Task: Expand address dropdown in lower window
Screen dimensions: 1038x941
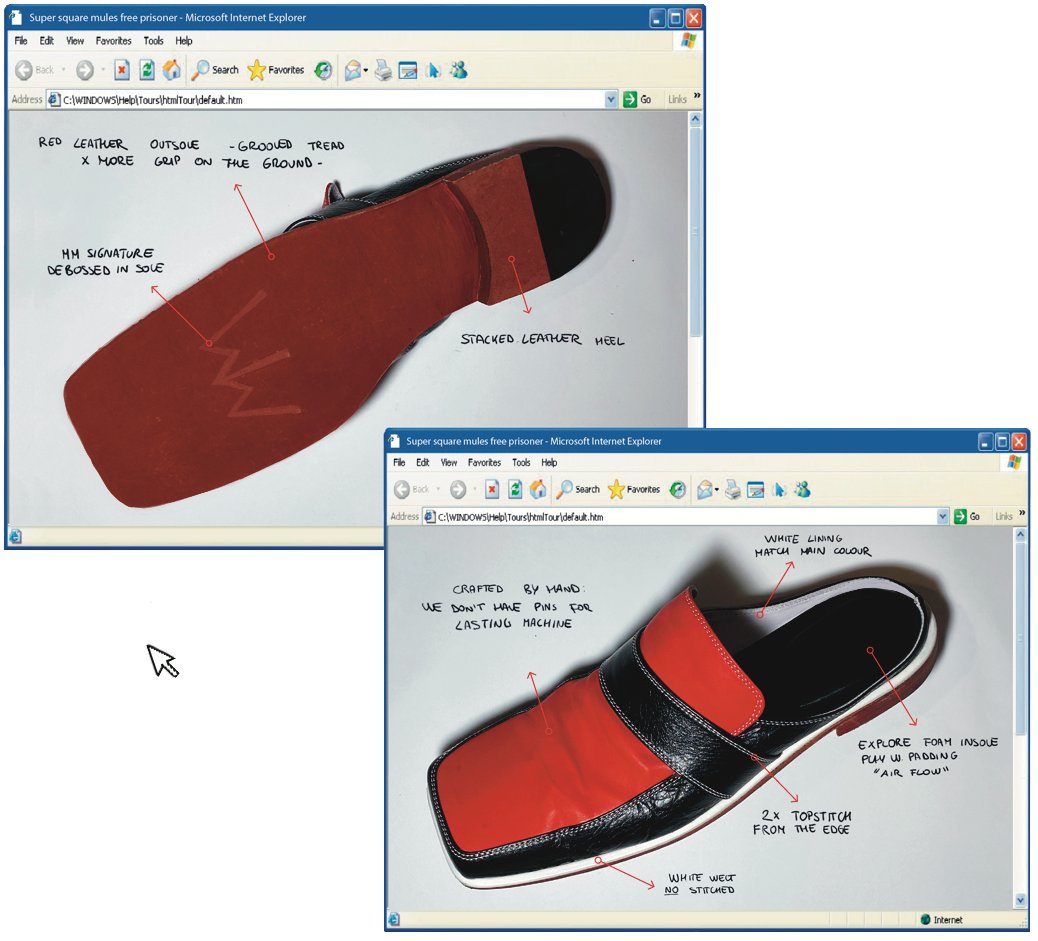Action: pos(943,517)
